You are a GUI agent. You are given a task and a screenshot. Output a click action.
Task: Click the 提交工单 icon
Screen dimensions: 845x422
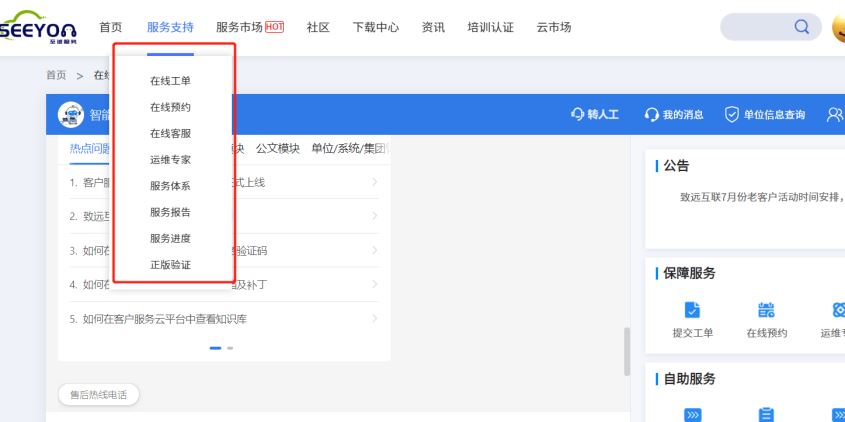click(692, 310)
